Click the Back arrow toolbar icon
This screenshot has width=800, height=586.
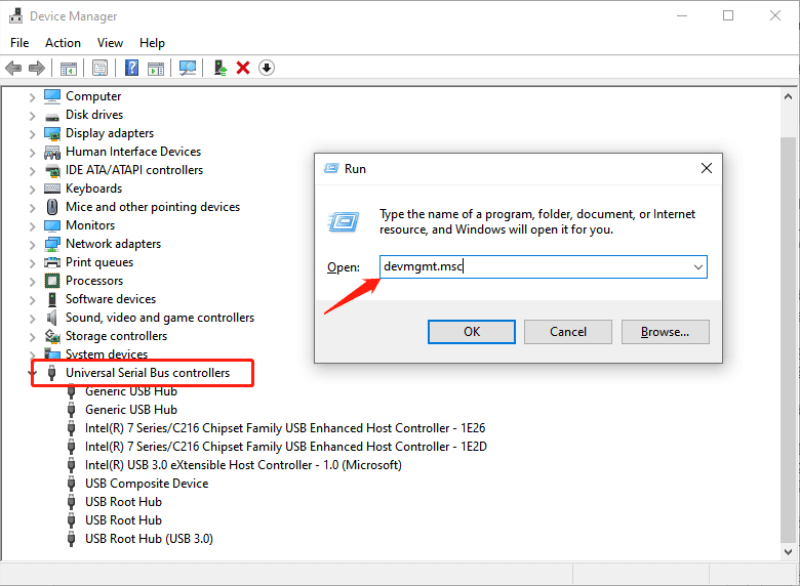point(13,68)
